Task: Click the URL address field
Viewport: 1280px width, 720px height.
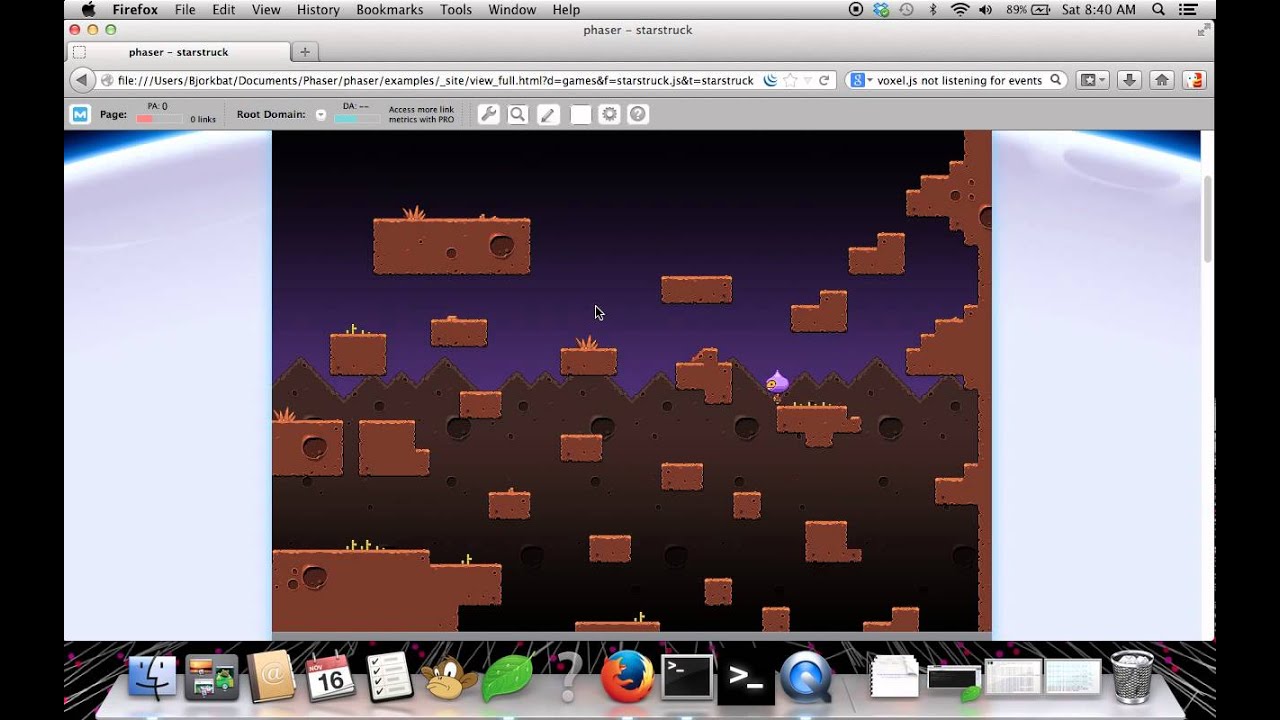Action: [435, 80]
